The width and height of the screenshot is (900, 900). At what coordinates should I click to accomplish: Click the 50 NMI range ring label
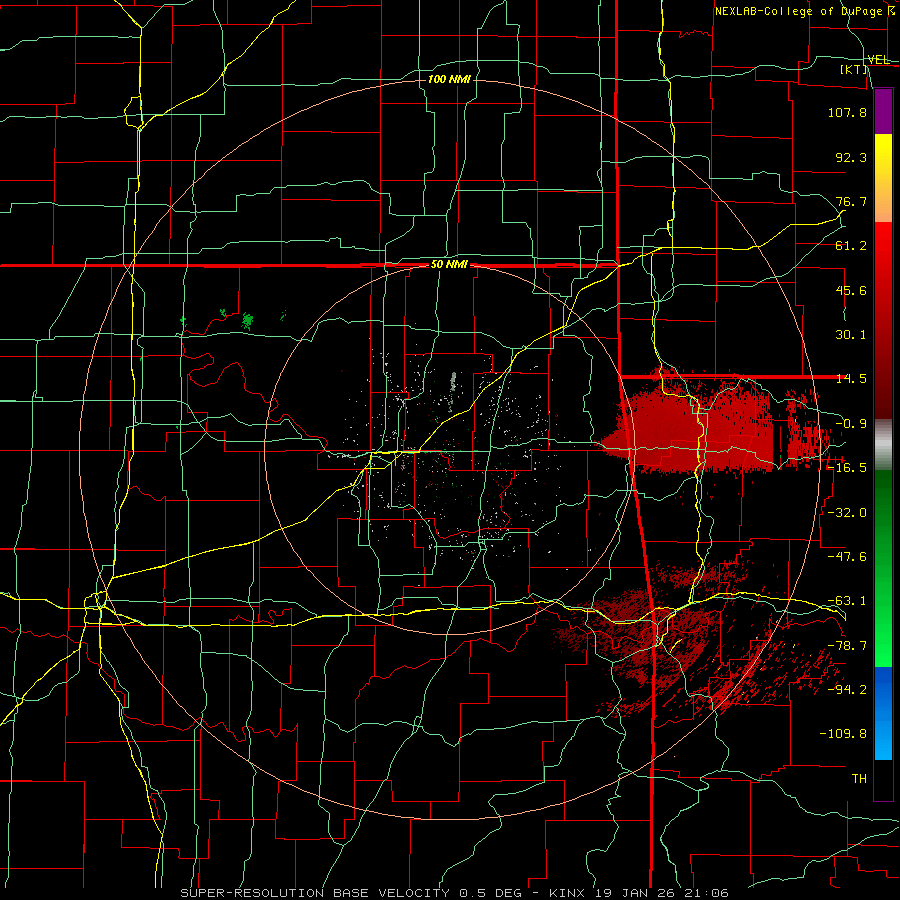pos(449,265)
